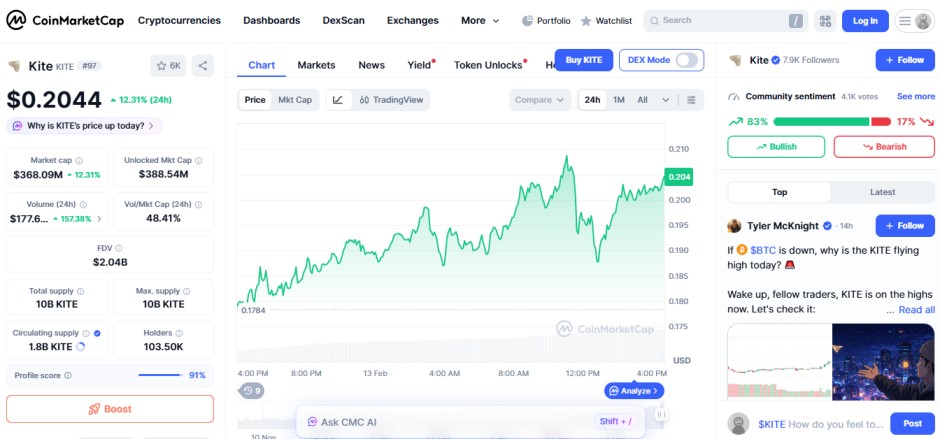Open the Portfolio pie icon link
940x439 pixels.
(x=546, y=21)
